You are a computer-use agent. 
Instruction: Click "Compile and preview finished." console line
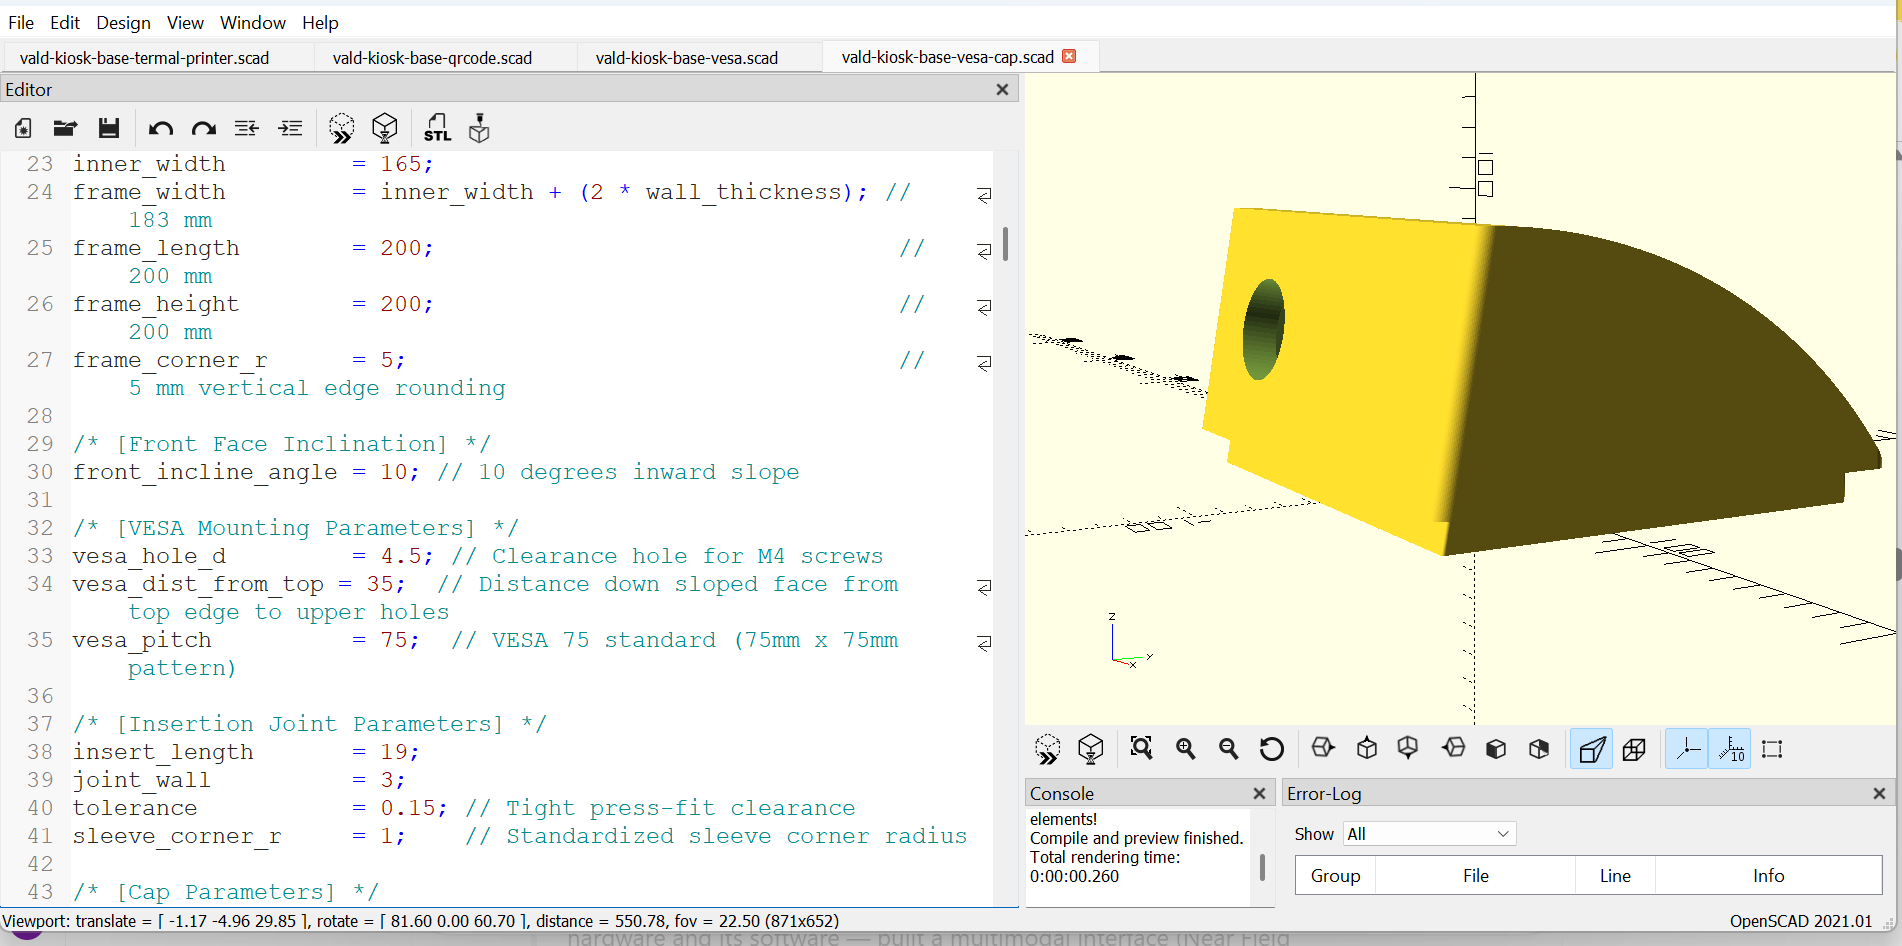pyautogui.click(x=1136, y=838)
